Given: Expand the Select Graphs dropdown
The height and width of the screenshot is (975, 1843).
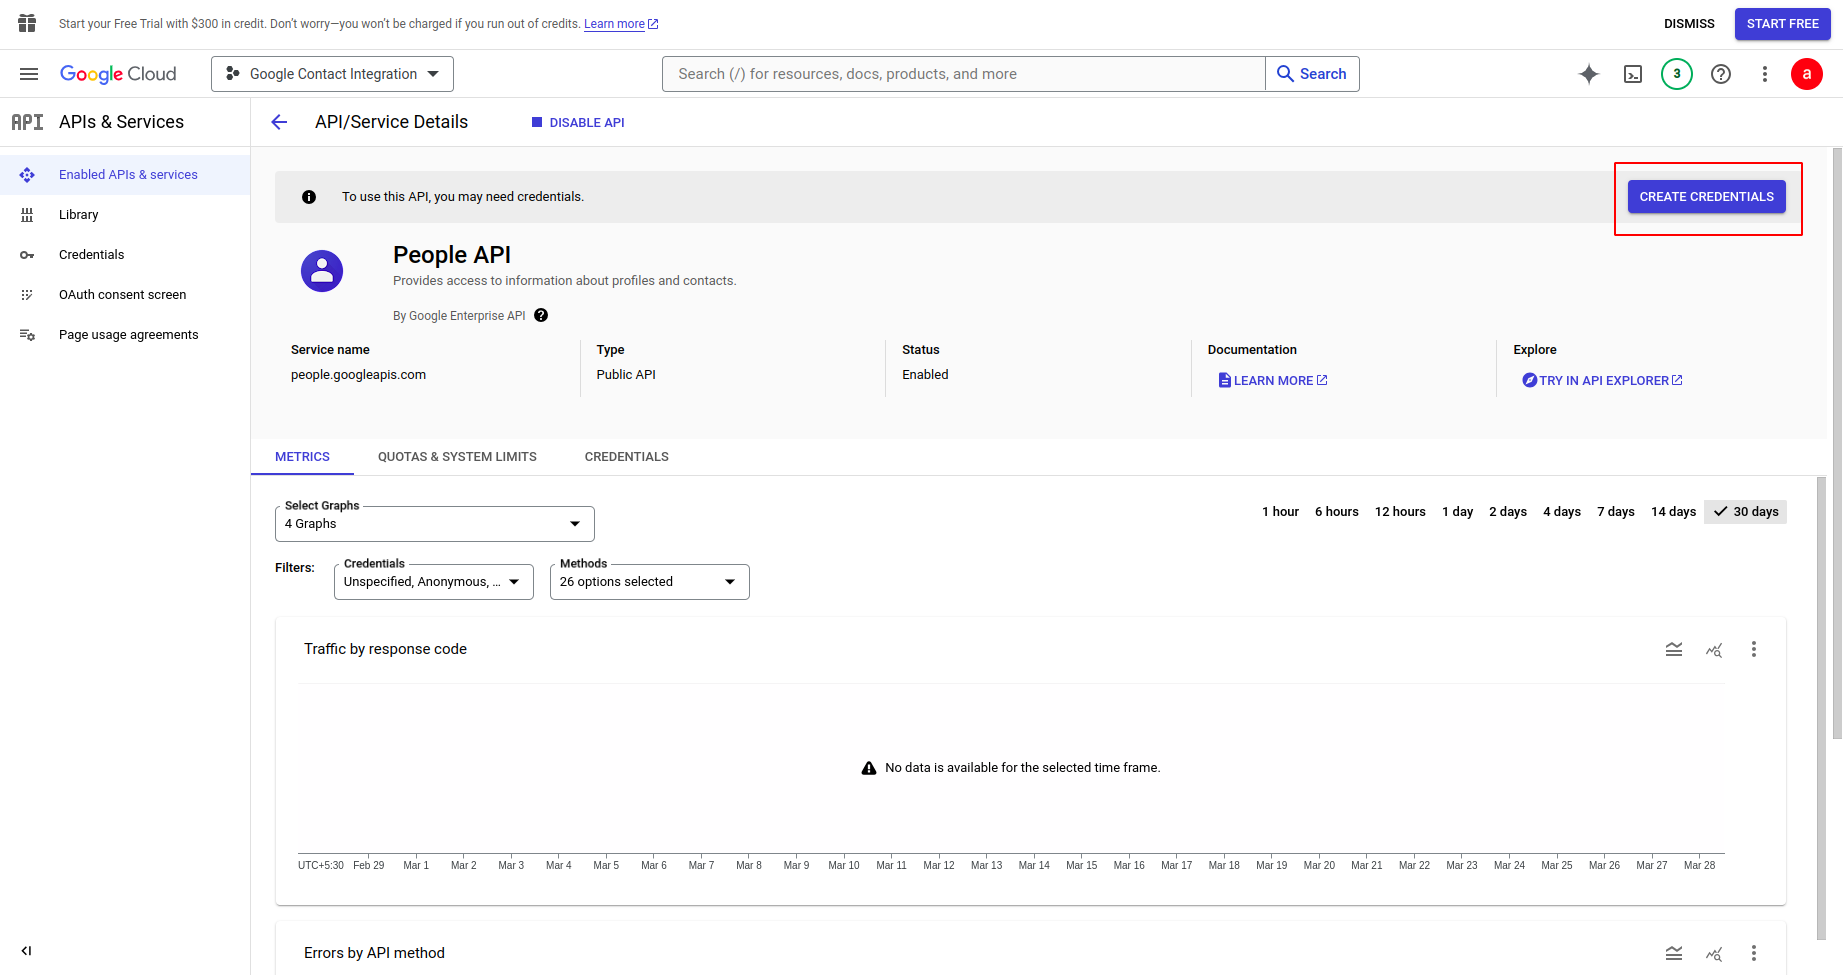Looking at the screenshot, I should pos(434,524).
